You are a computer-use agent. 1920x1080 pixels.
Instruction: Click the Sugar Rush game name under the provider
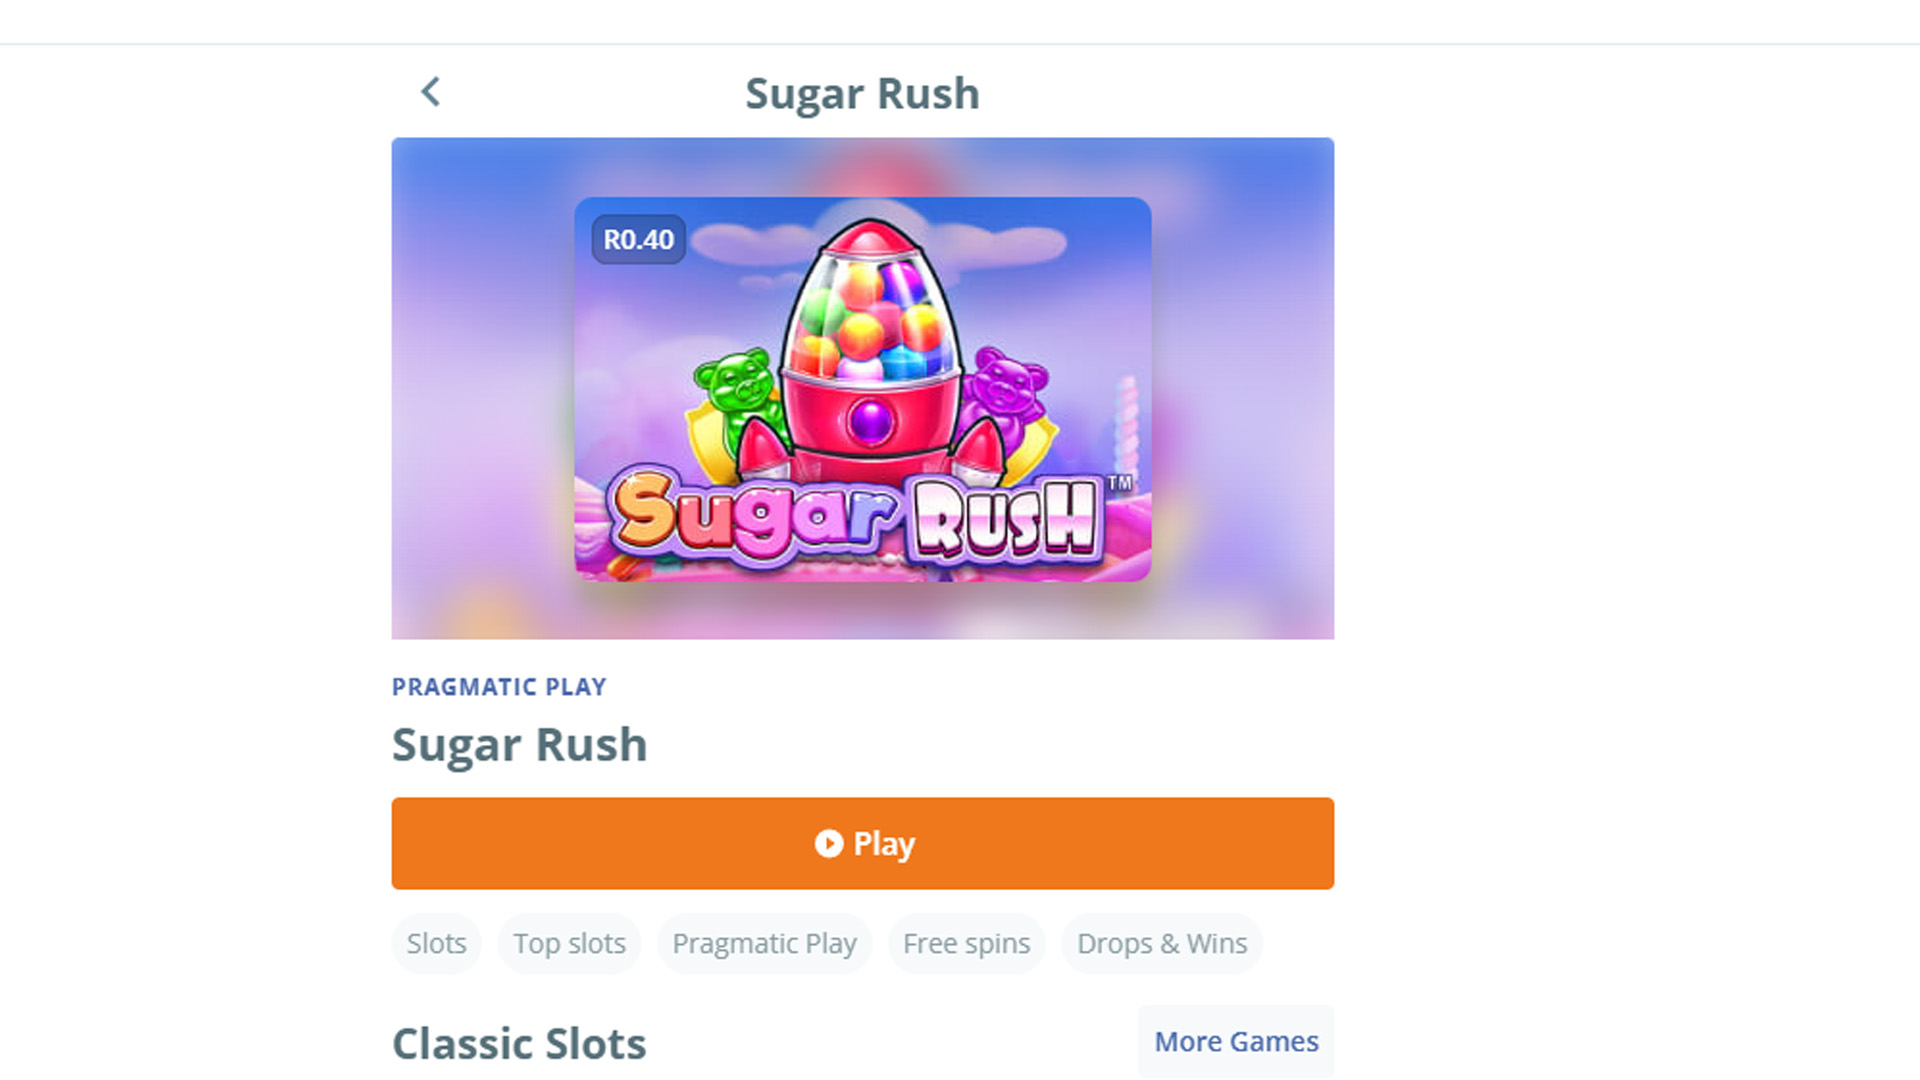pyautogui.click(x=519, y=745)
